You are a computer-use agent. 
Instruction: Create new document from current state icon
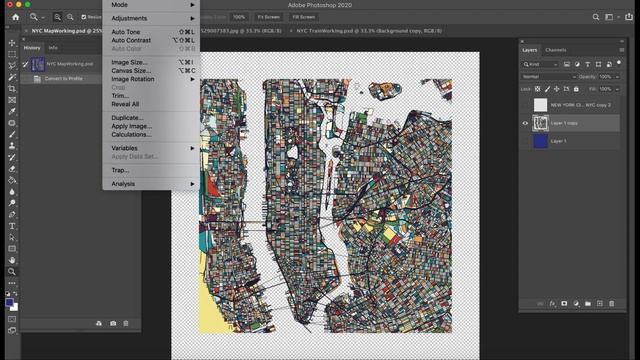click(99, 323)
